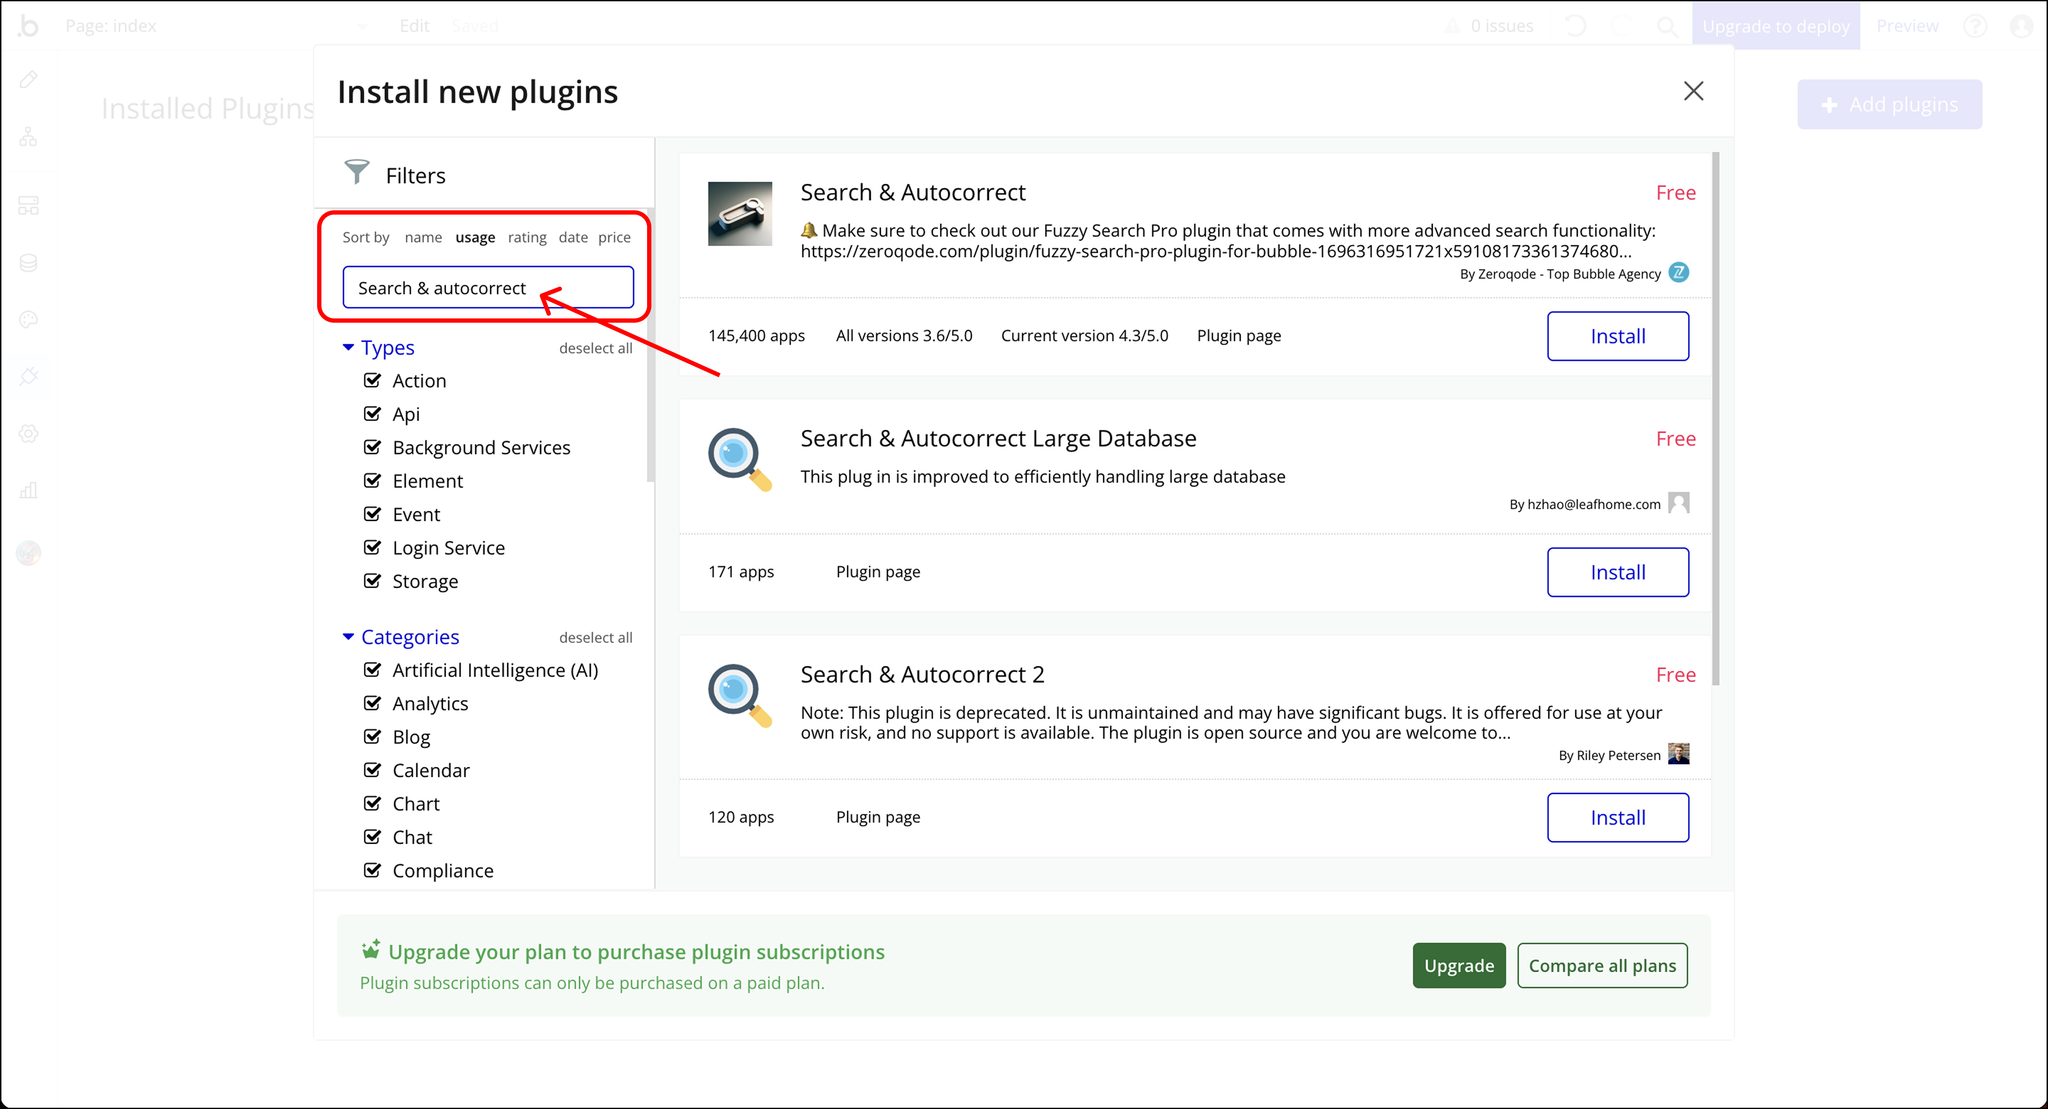Sort plugins by rating
Screen dimensions: 2048x1109
pyautogui.click(x=527, y=237)
